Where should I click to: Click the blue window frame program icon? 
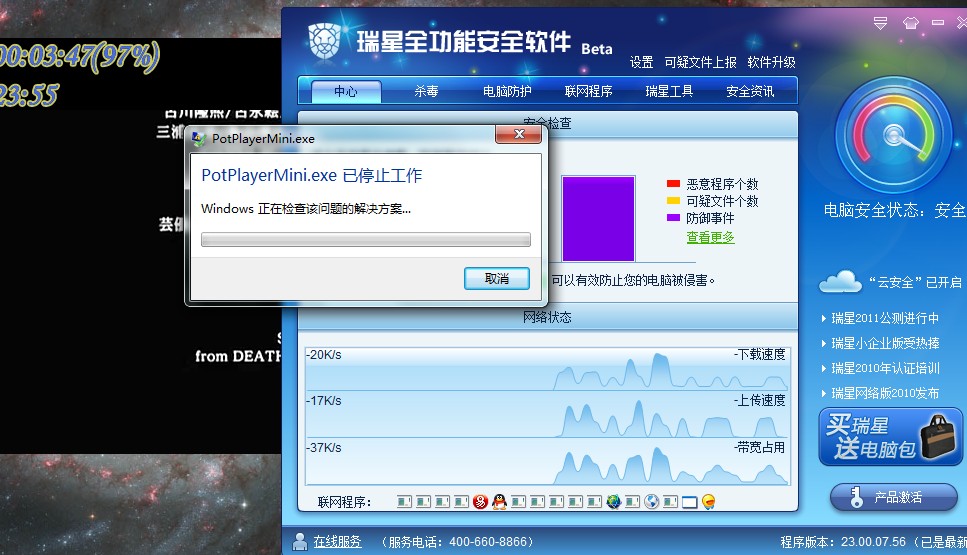point(689,503)
